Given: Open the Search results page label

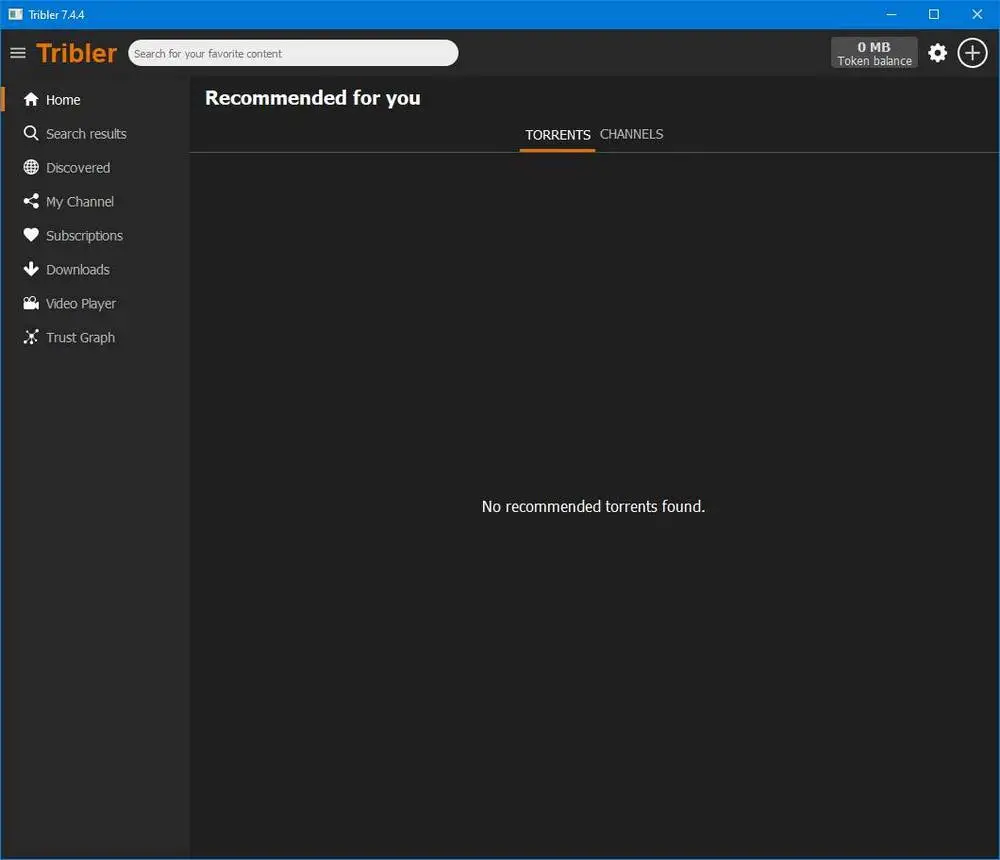Looking at the screenshot, I should (86, 134).
